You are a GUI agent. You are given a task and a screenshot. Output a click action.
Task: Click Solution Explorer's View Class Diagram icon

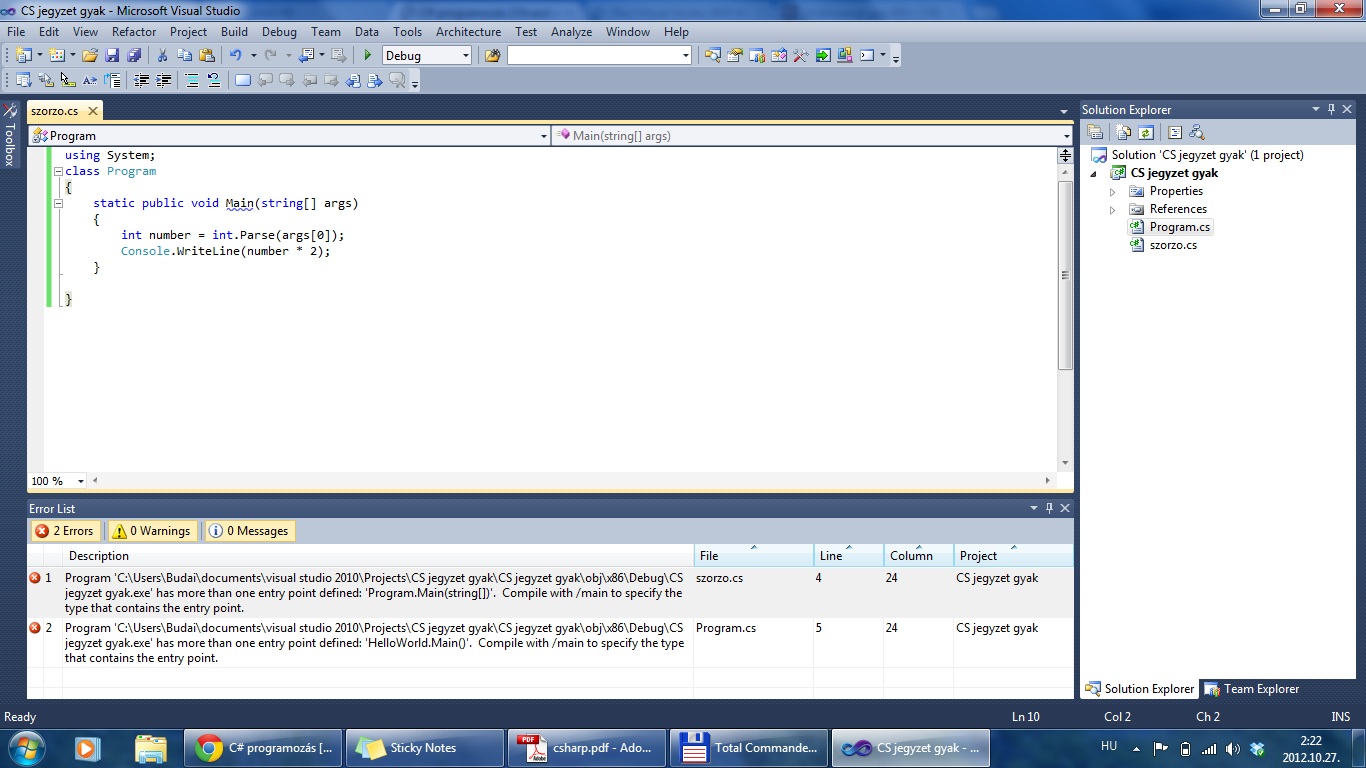[x=1197, y=132]
